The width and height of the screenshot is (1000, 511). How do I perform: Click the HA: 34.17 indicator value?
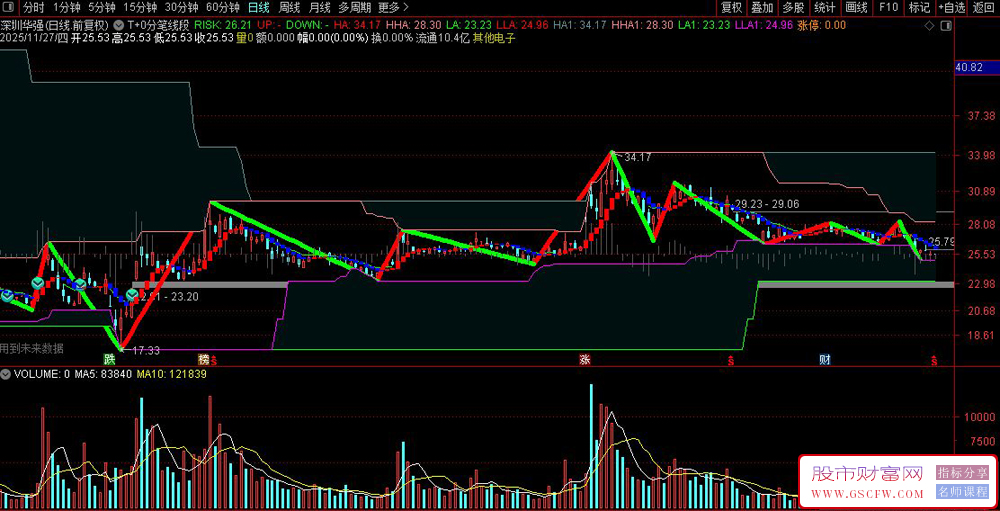[358, 26]
